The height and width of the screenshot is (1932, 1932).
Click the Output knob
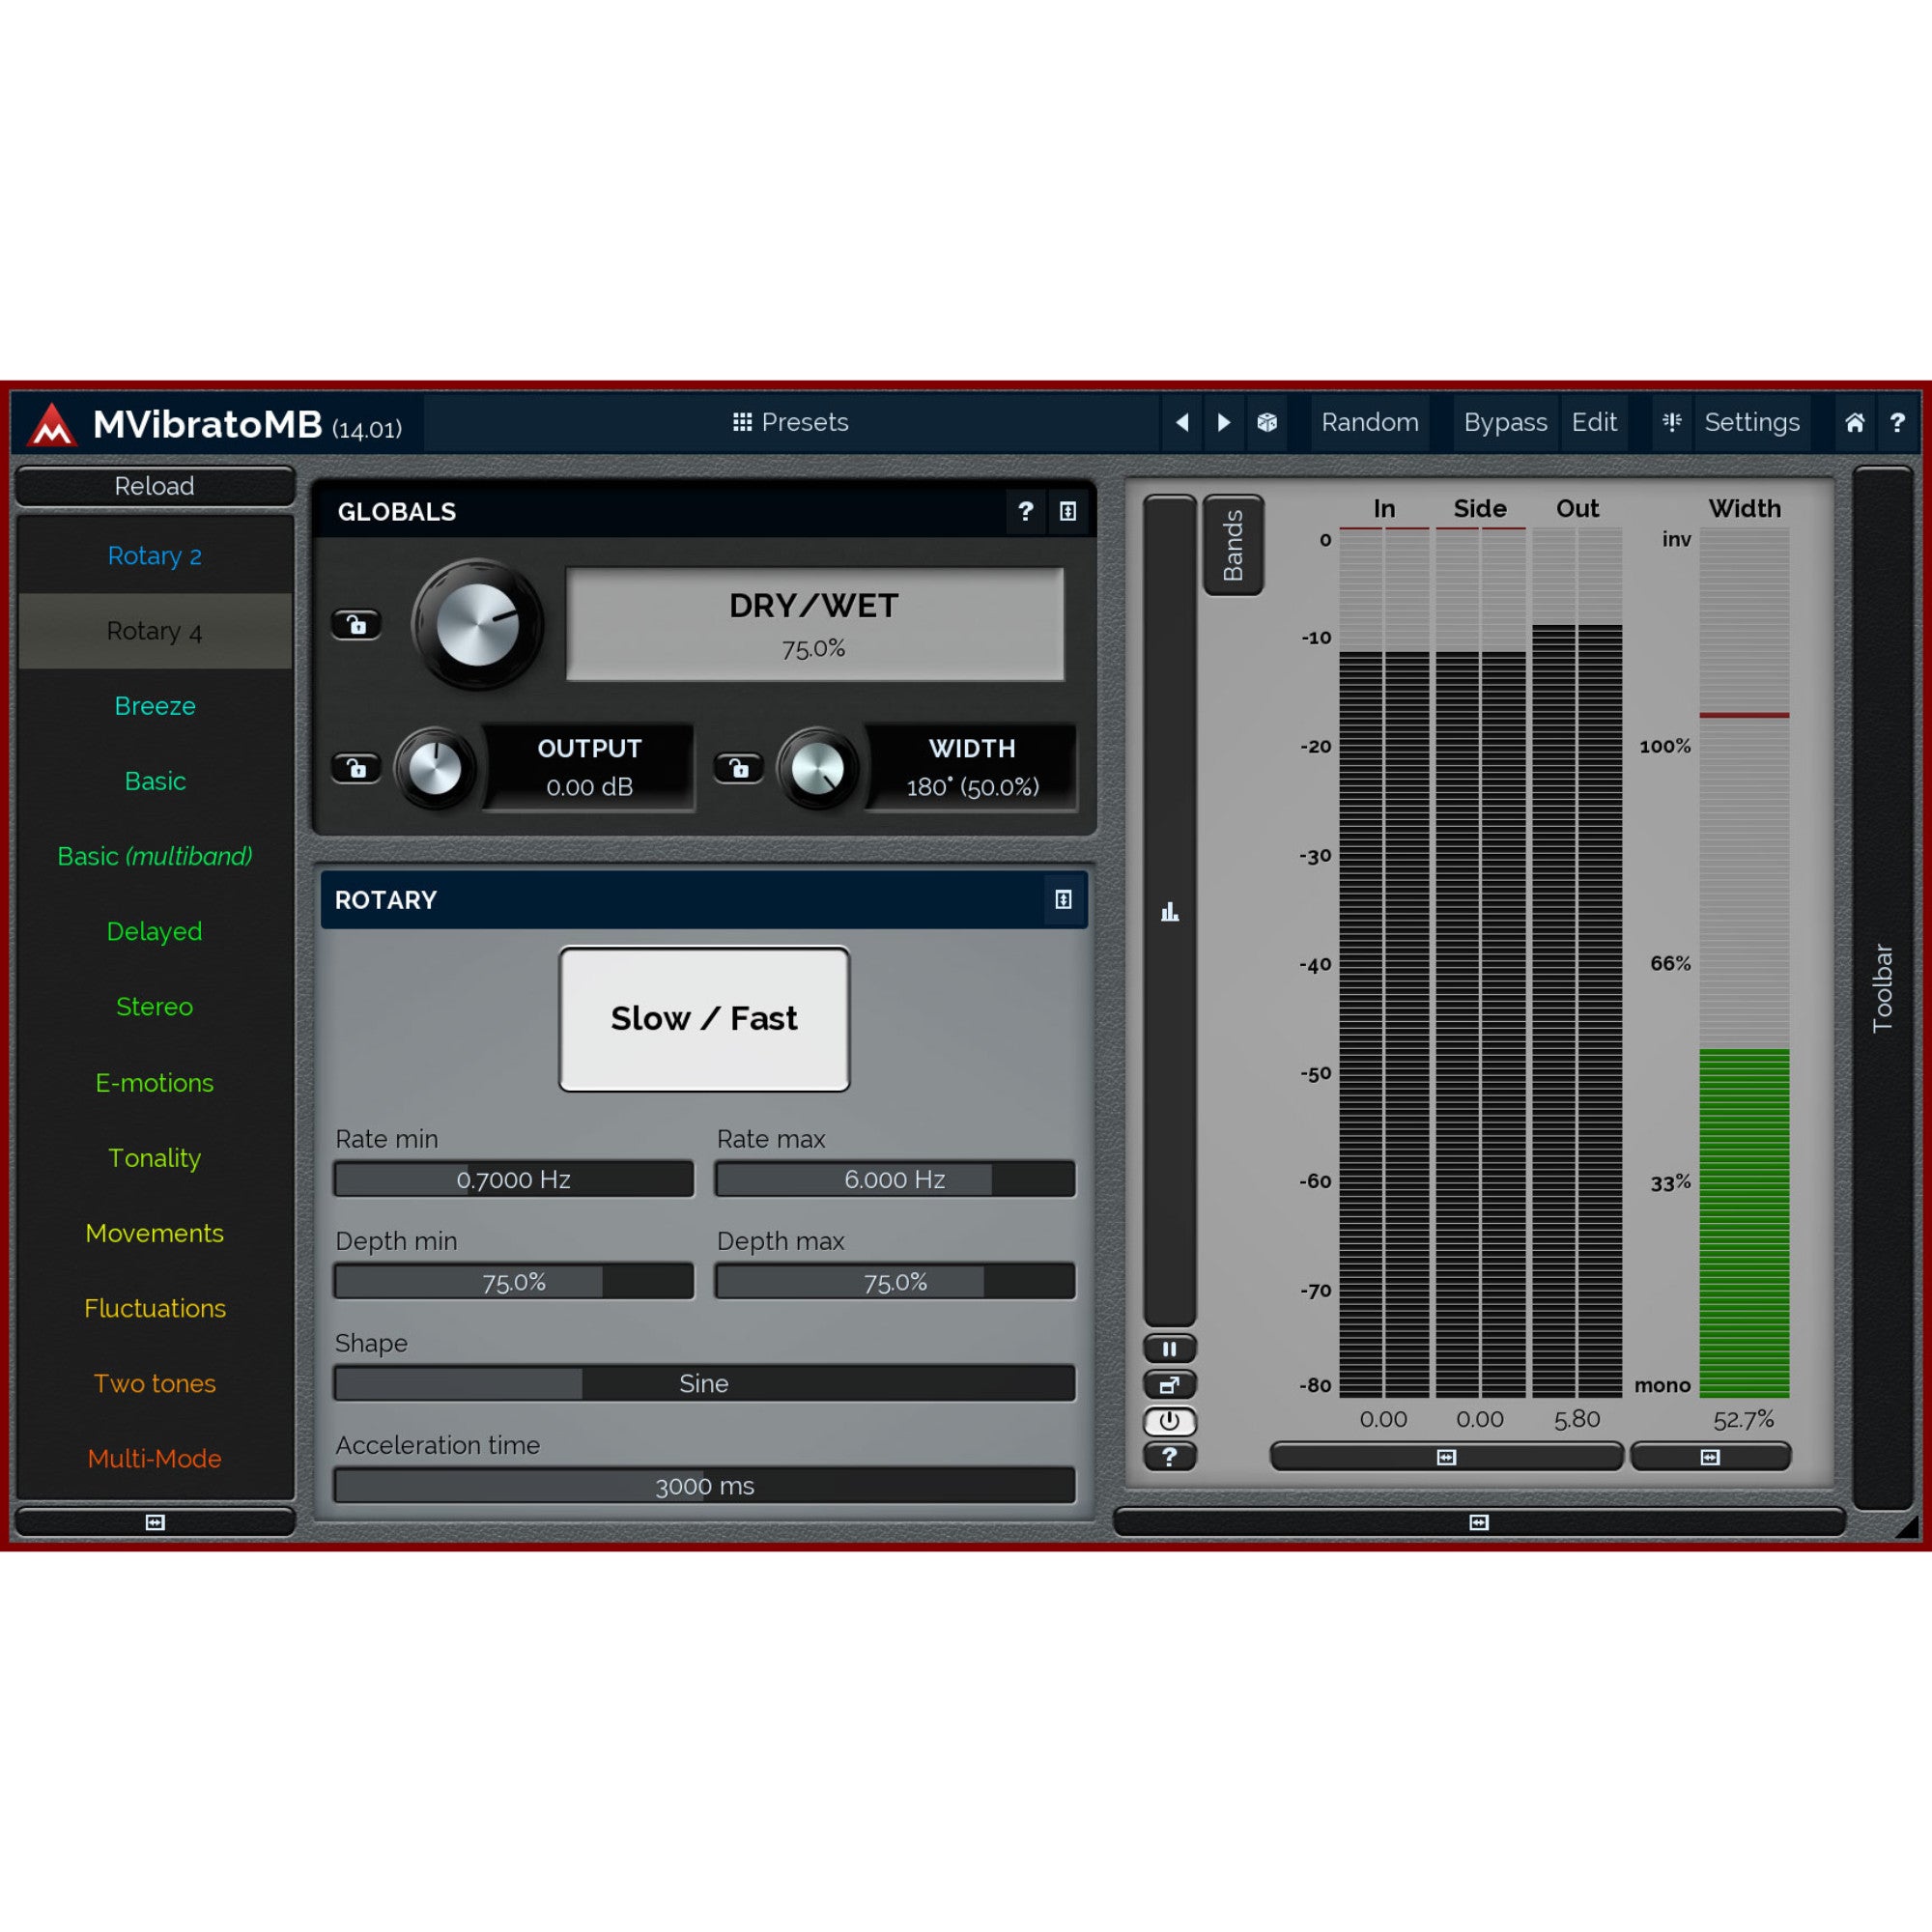[x=435, y=768]
